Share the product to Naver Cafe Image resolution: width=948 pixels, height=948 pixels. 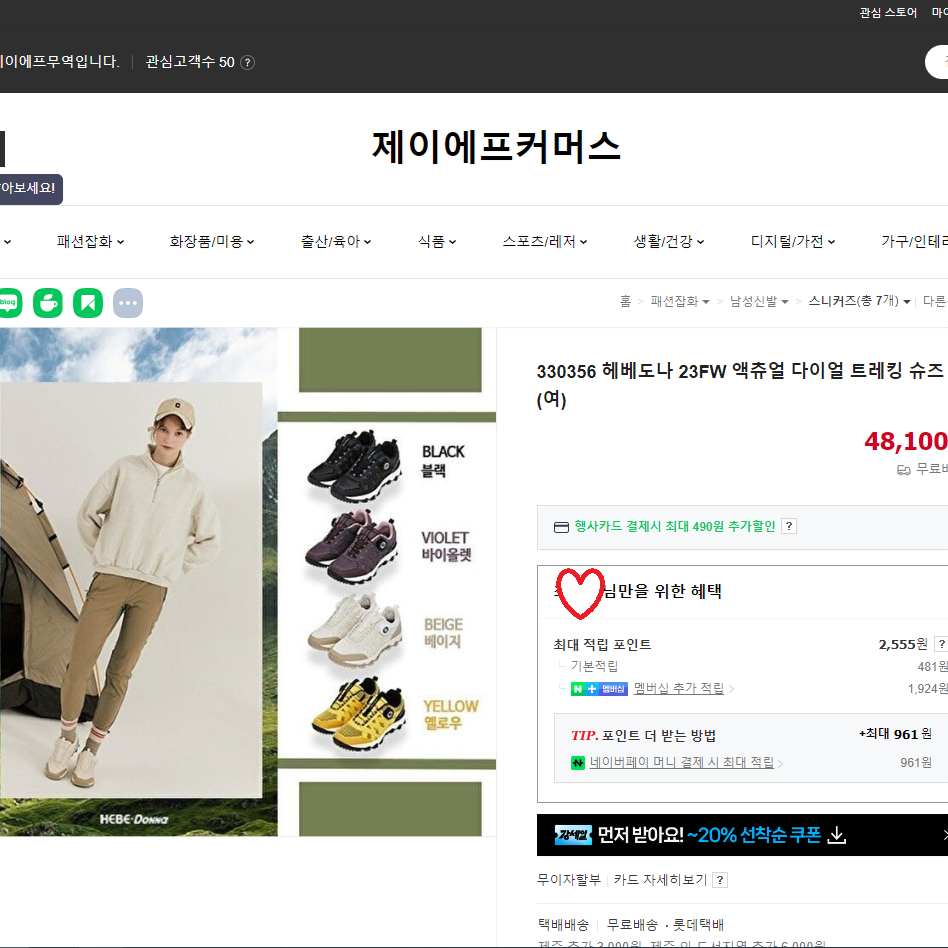48,303
